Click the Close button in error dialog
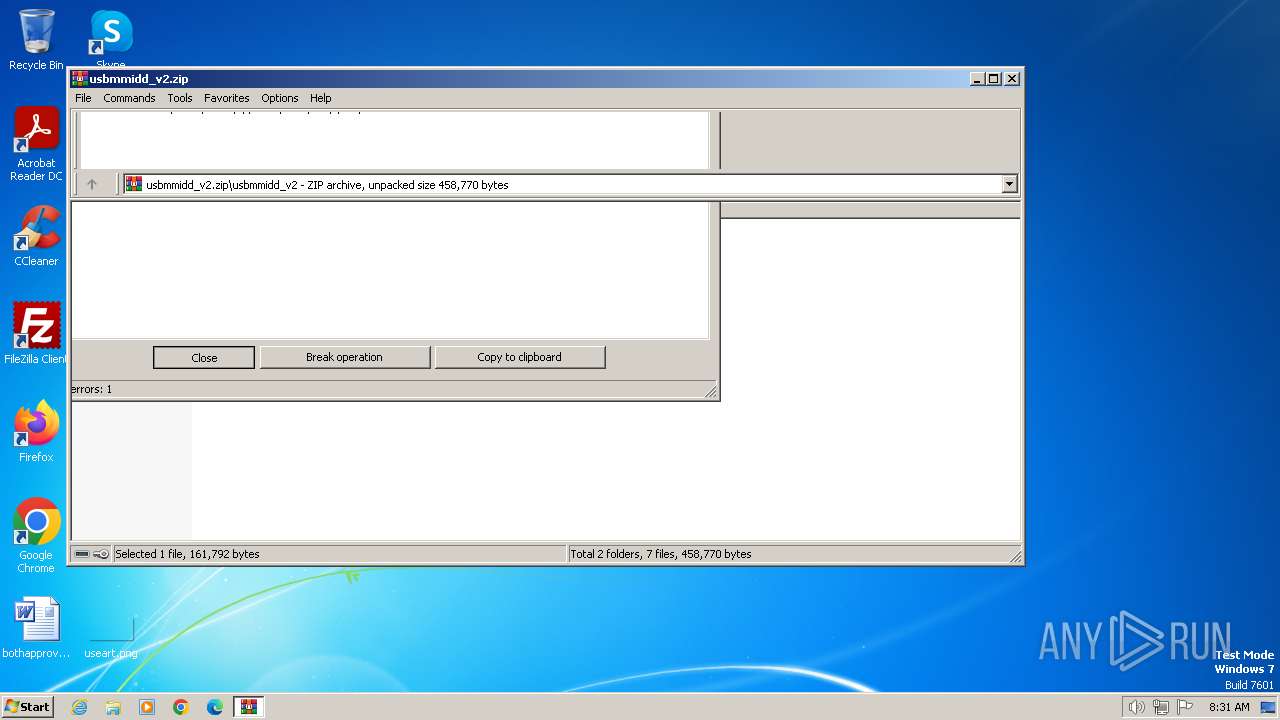Screen dimensions: 1280x720 tap(204, 357)
